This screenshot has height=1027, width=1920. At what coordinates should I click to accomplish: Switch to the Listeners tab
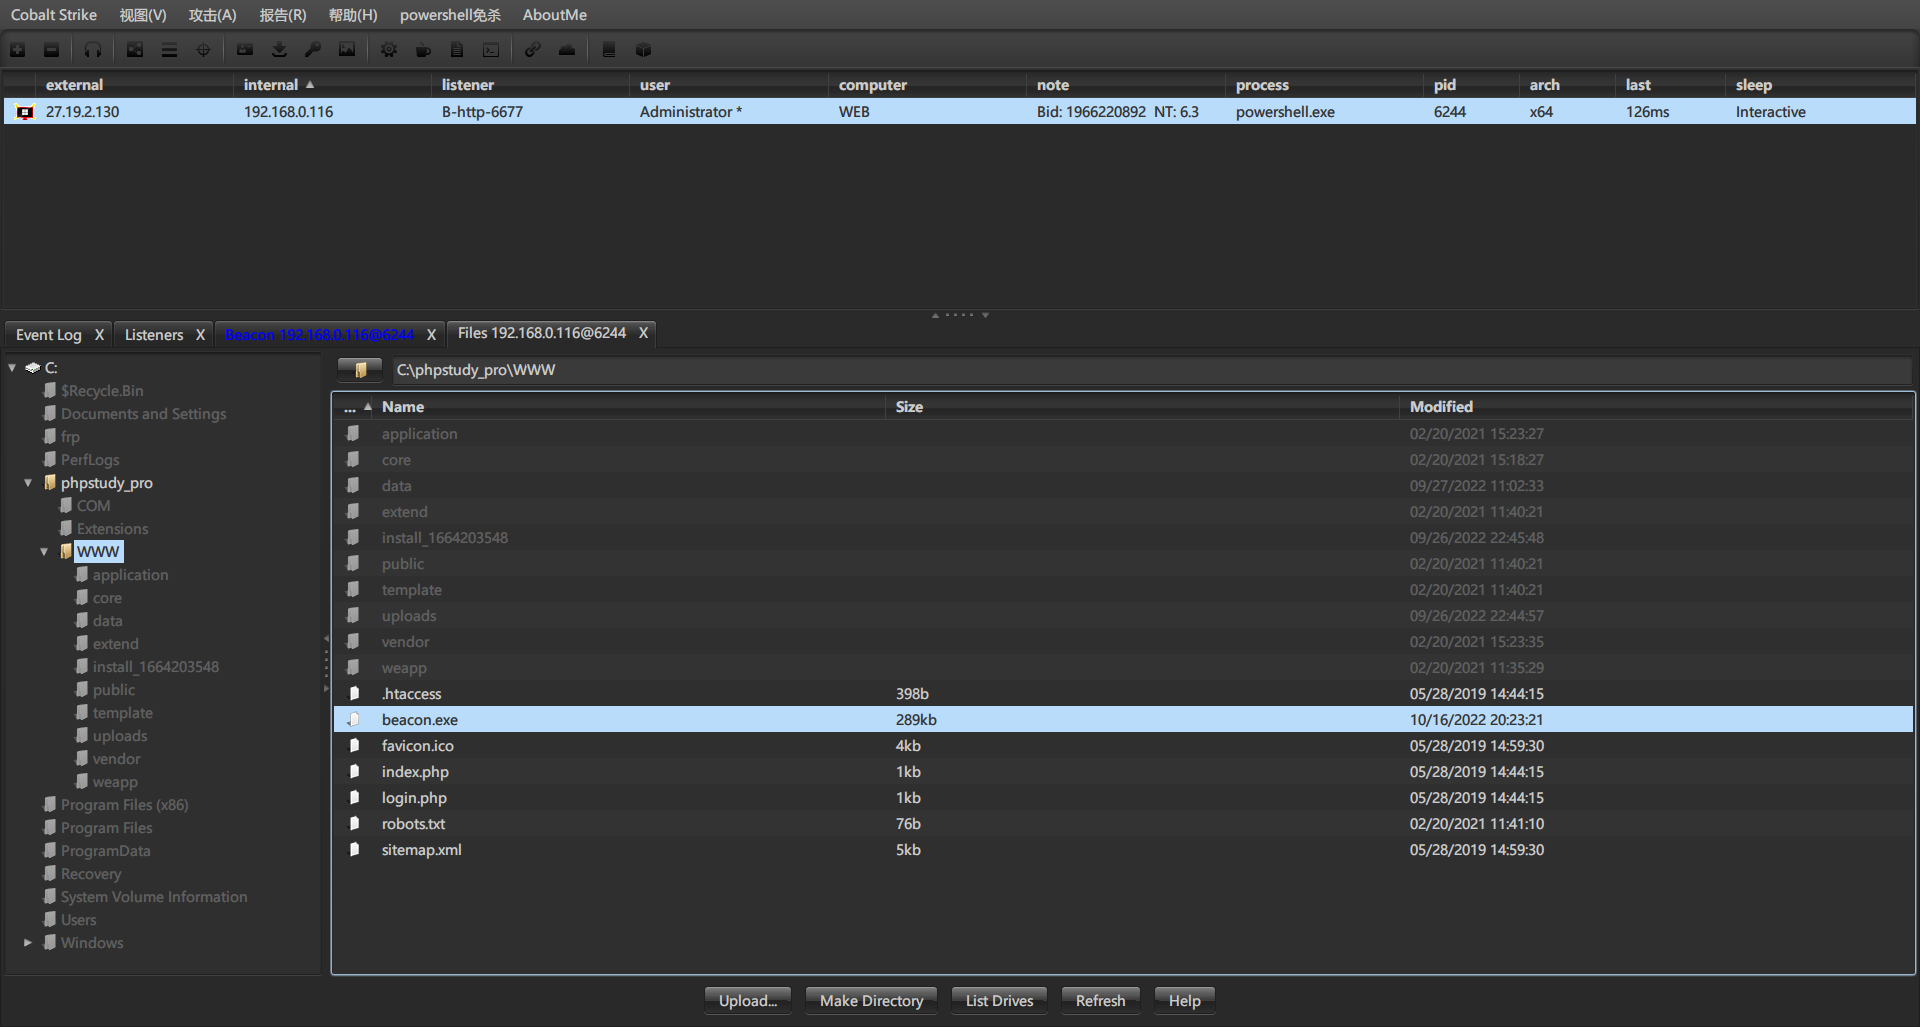coord(154,335)
